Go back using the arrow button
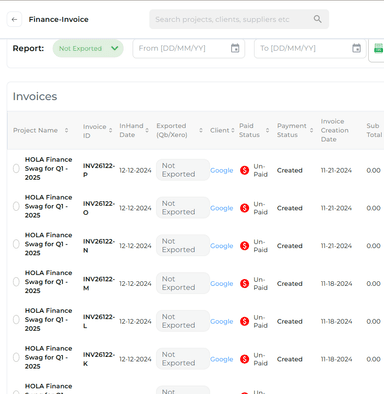This screenshot has width=384, height=394. 14,19
